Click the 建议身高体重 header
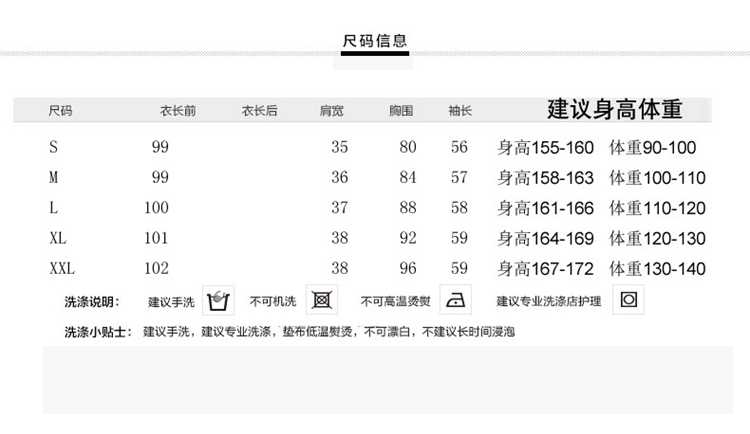The height and width of the screenshot is (434, 750). pos(615,110)
